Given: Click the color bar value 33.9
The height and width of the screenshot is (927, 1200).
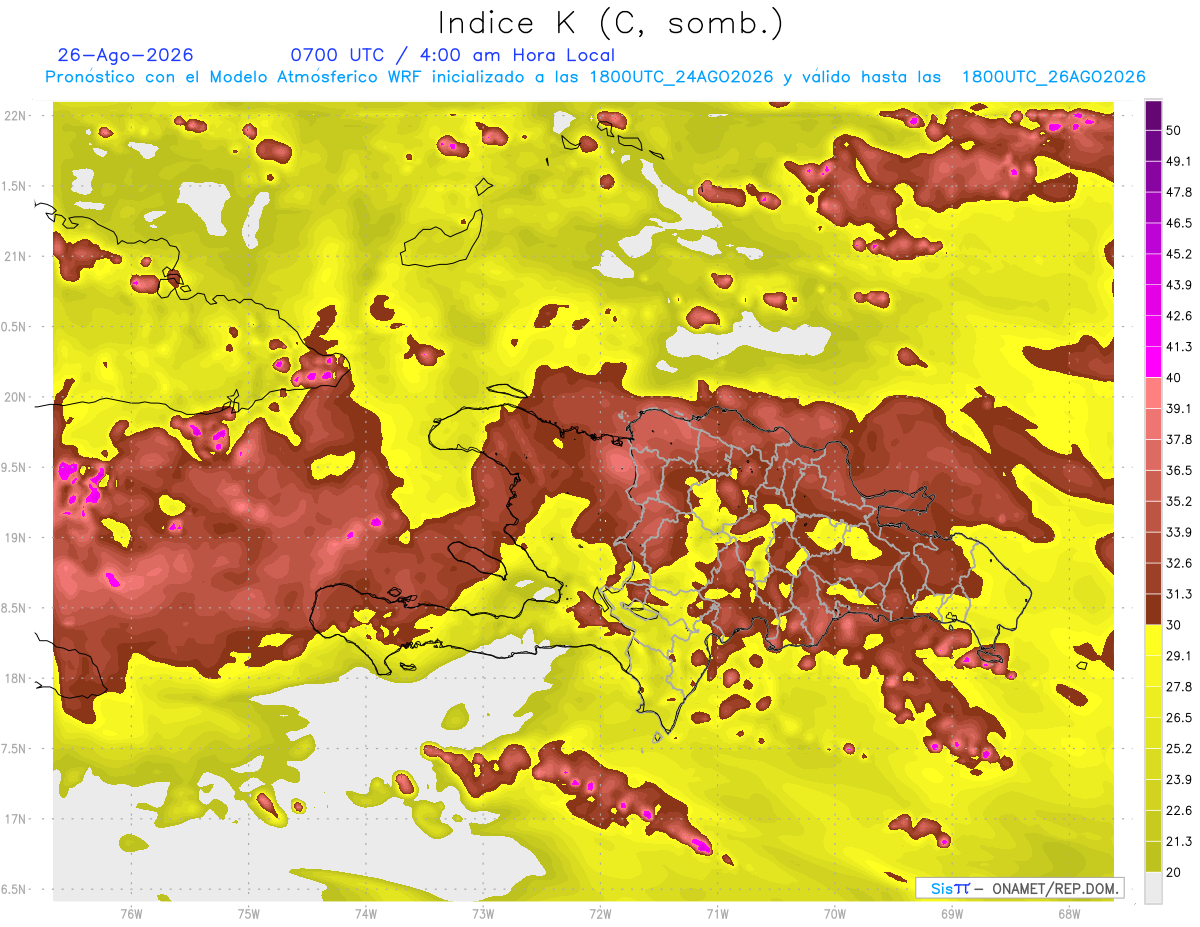Looking at the screenshot, I should click(x=1179, y=532).
